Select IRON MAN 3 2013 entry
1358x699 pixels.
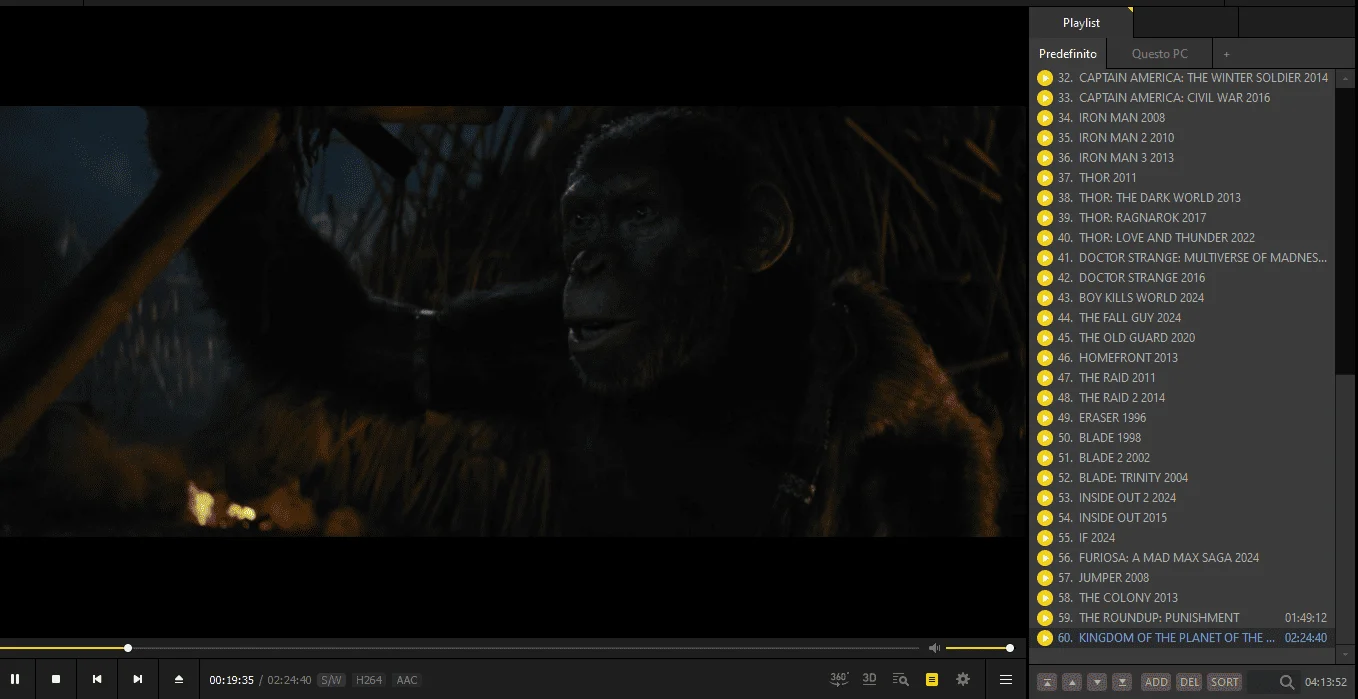tap(1183, 158)
